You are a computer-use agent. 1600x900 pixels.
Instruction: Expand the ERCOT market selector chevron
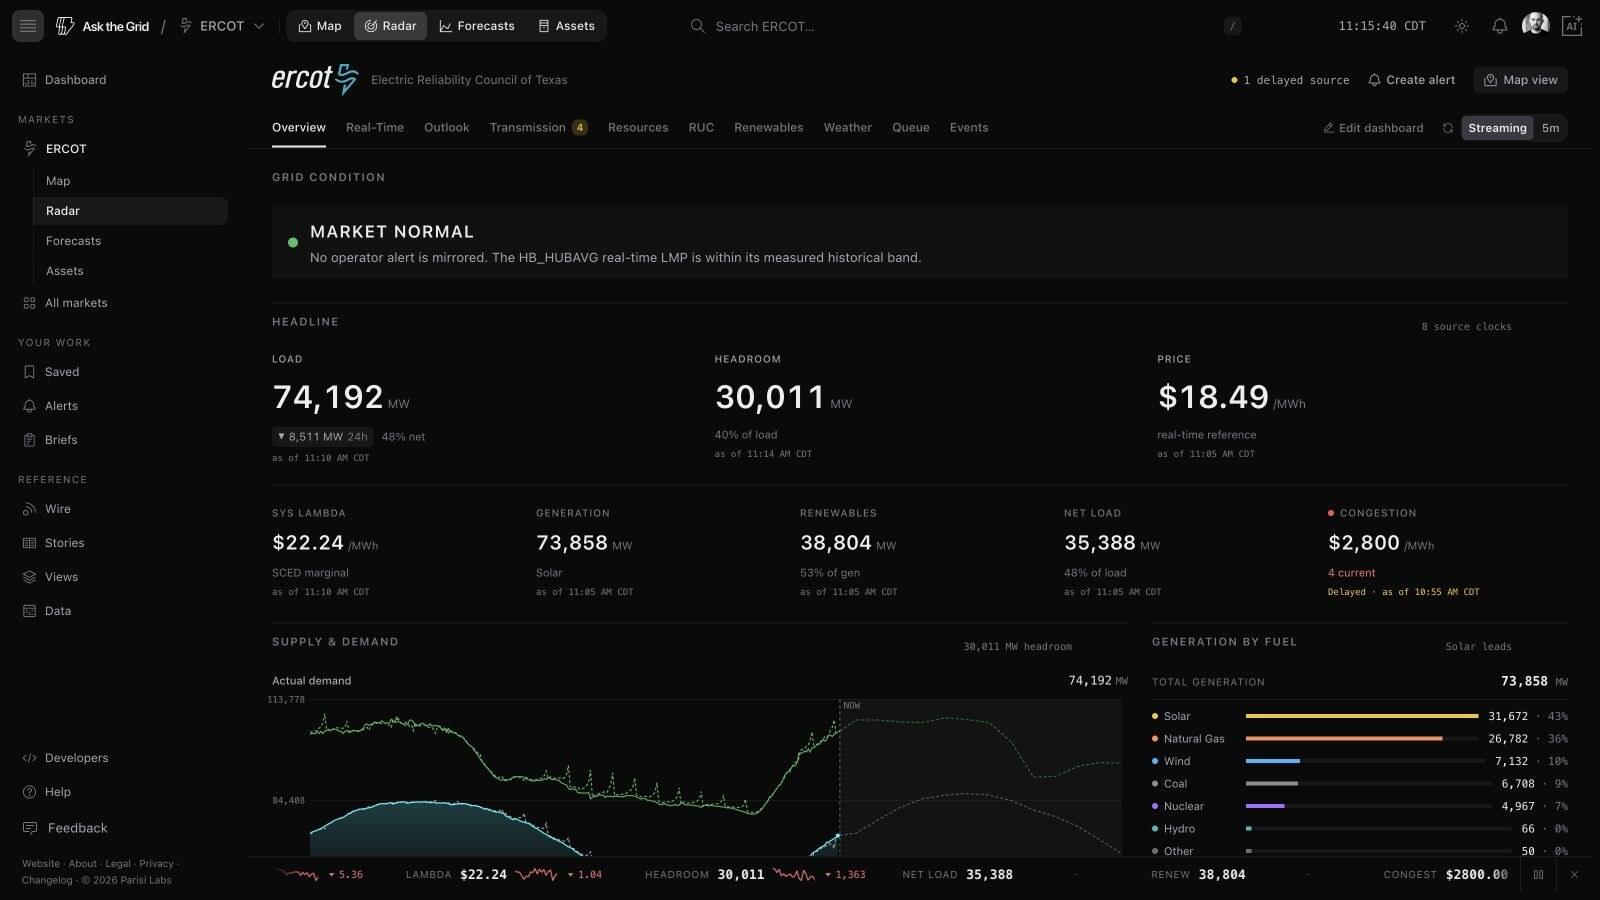click(259, 26)
